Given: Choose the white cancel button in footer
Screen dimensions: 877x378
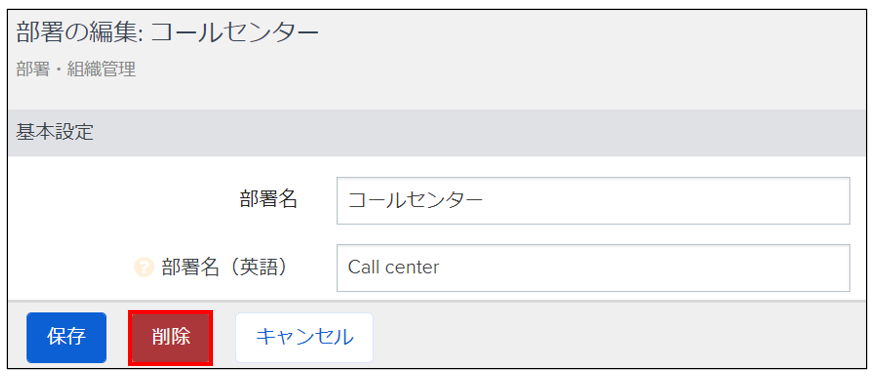Looking at the screenshot, I should click(304, 337).
